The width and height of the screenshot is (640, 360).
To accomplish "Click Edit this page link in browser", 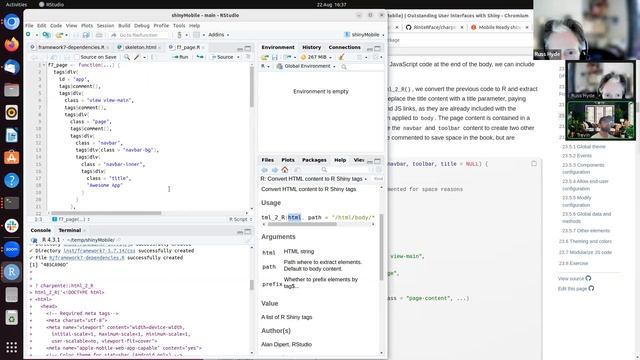I will point(576,289).
